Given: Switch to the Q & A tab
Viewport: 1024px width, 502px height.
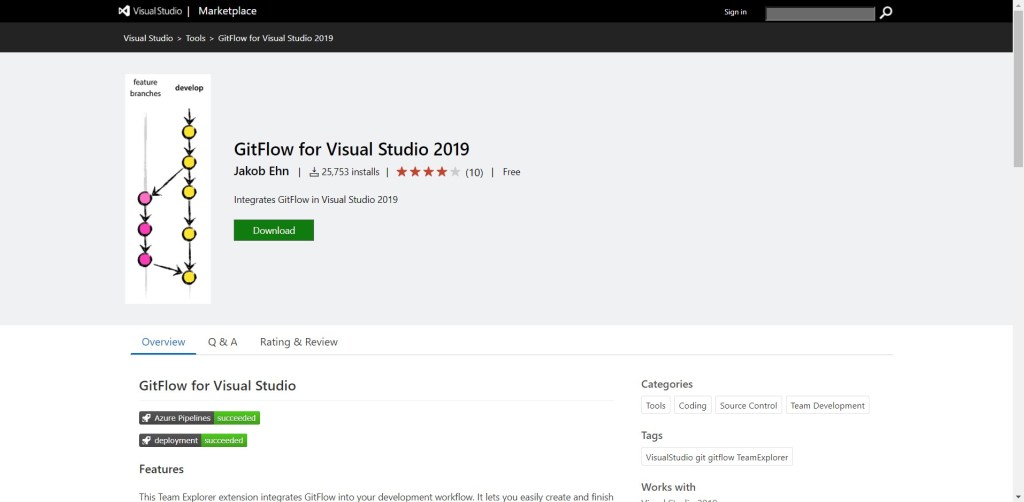Looking at the screenshot, I should pos(222,342).
